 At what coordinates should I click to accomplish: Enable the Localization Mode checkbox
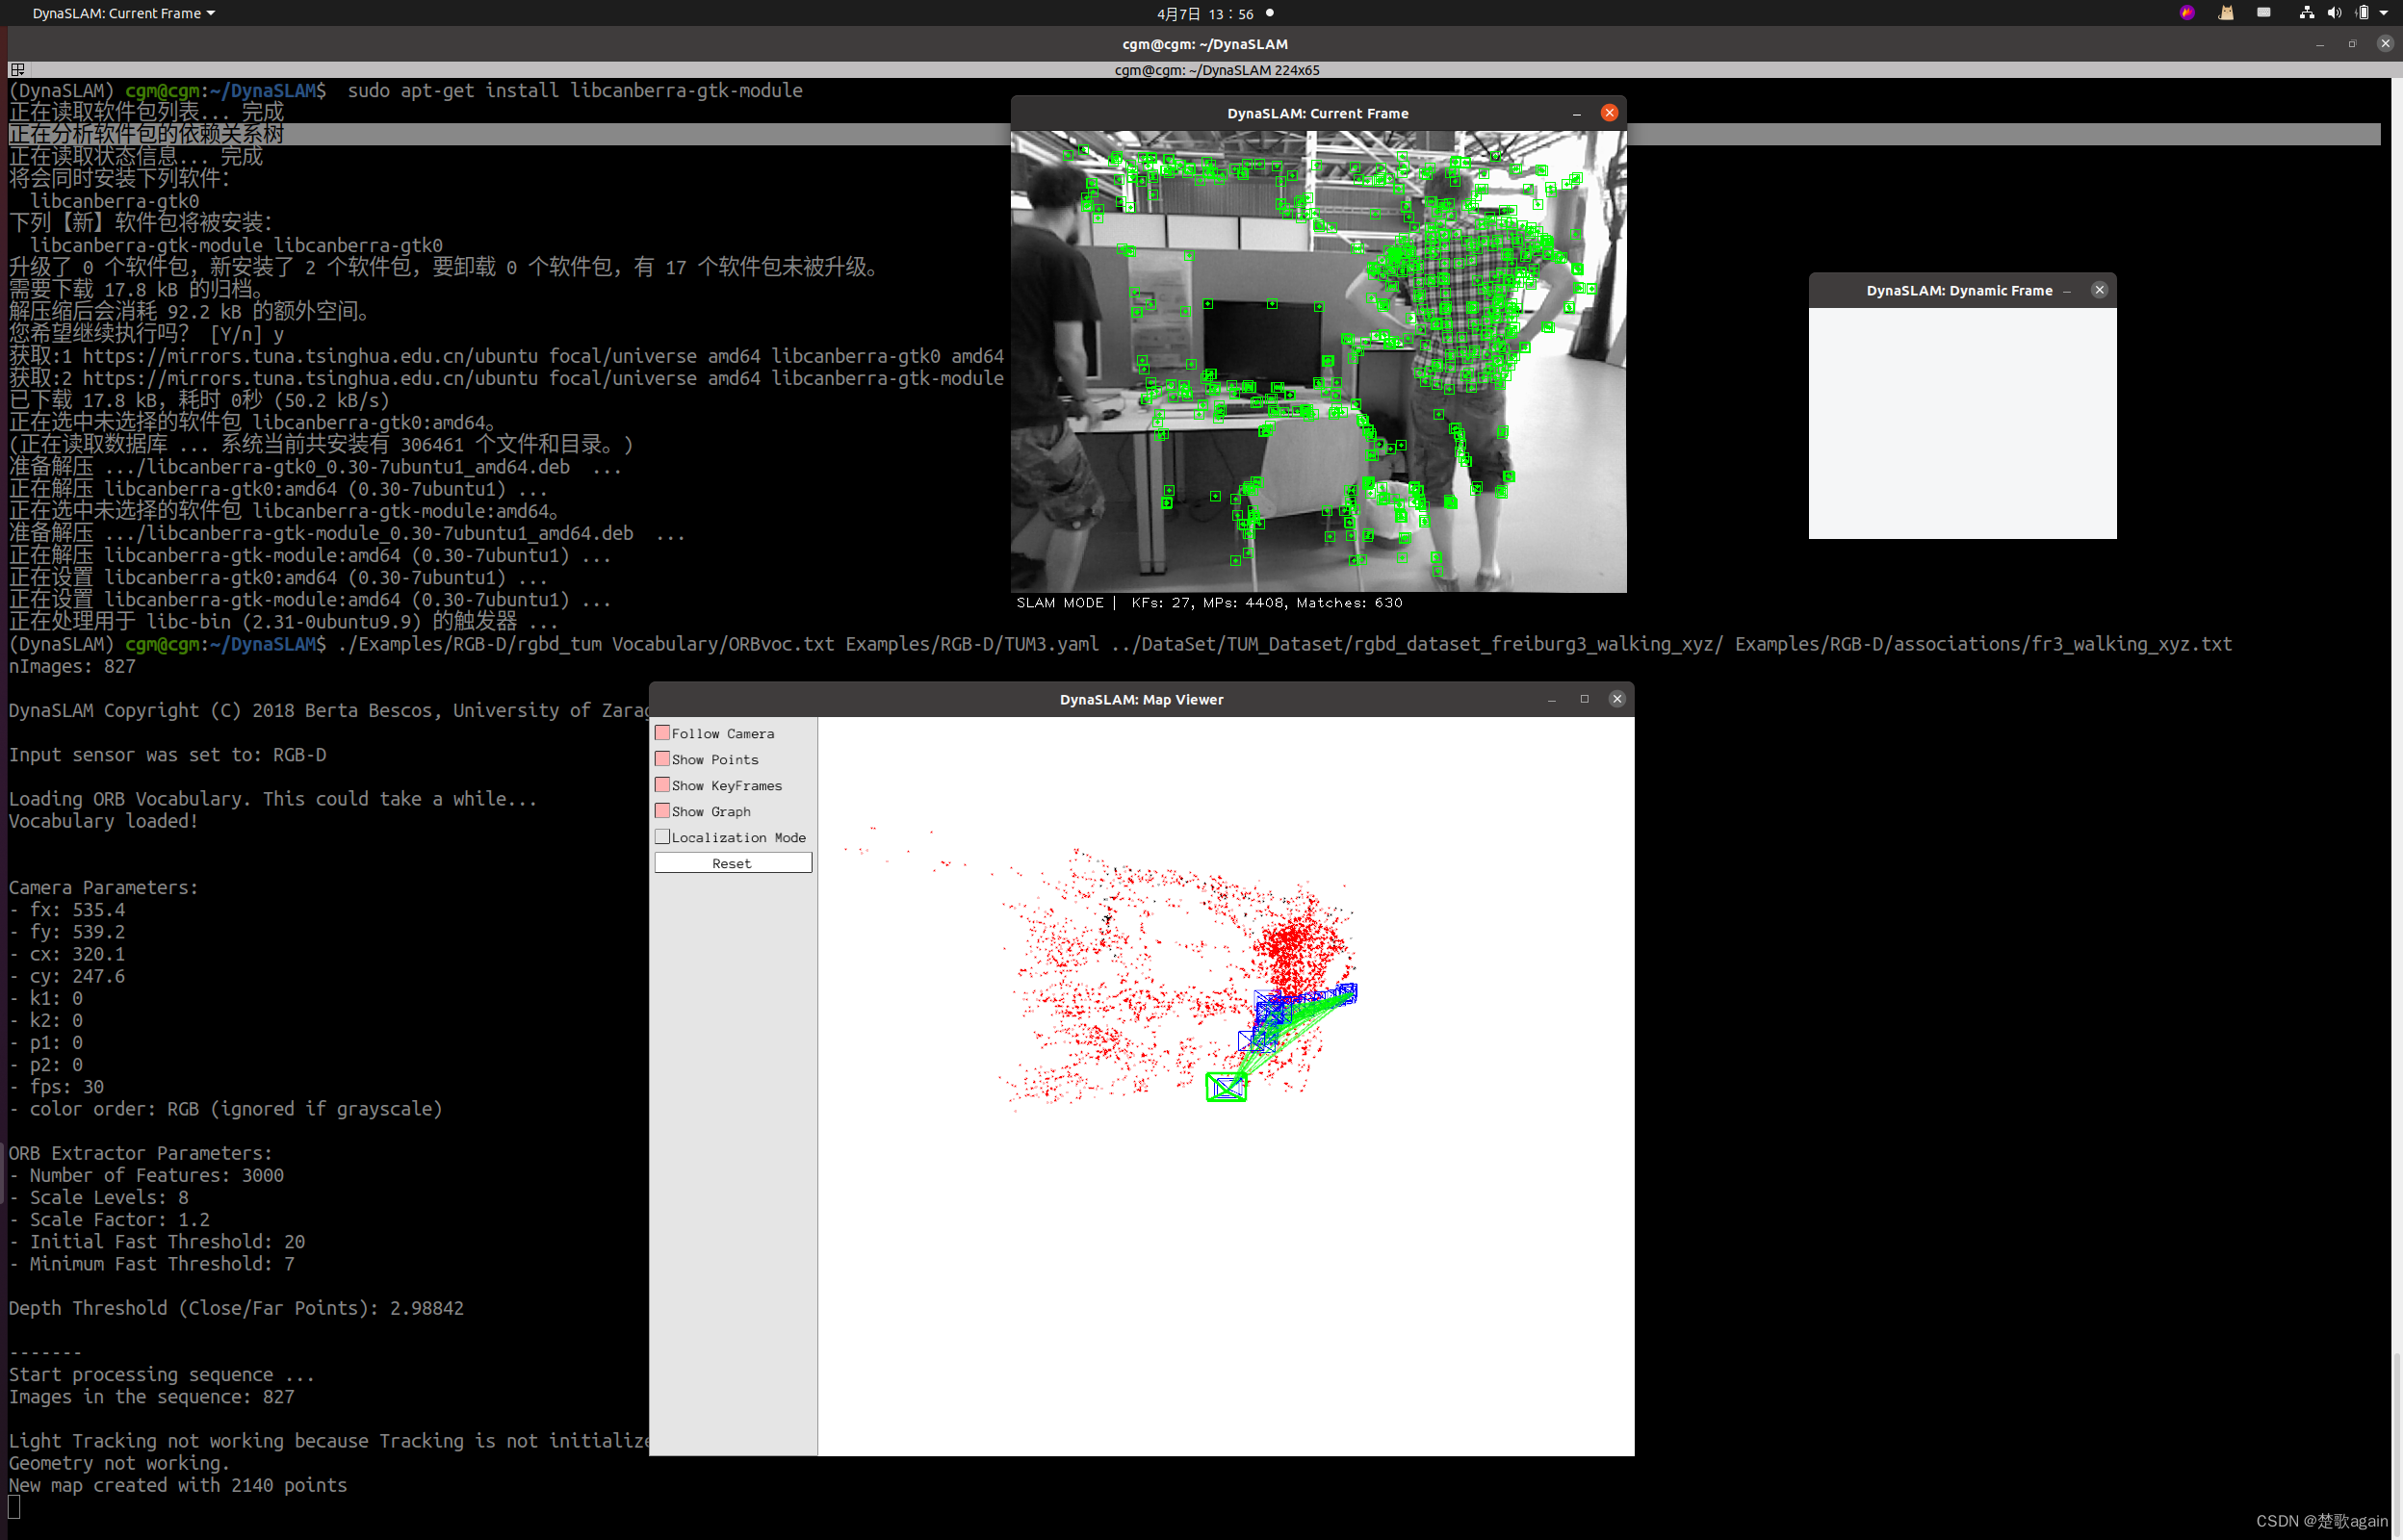point(662,837)
